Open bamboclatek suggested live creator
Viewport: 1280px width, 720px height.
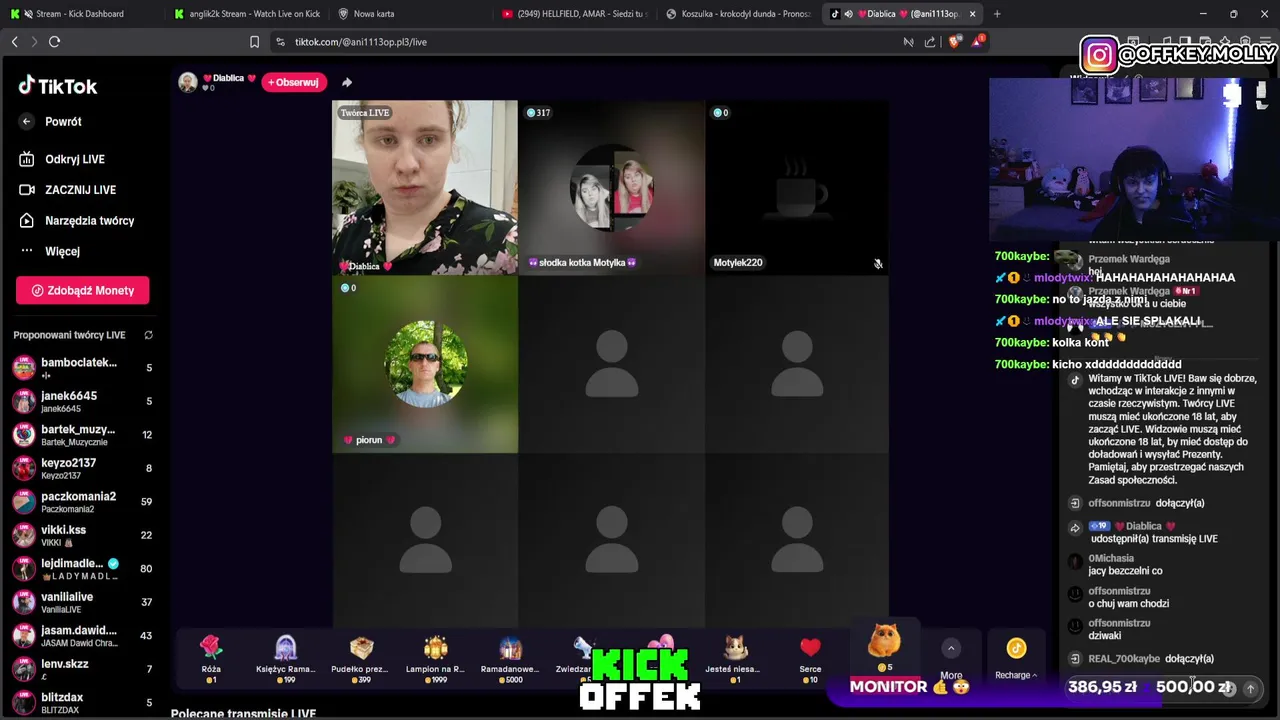82,368
